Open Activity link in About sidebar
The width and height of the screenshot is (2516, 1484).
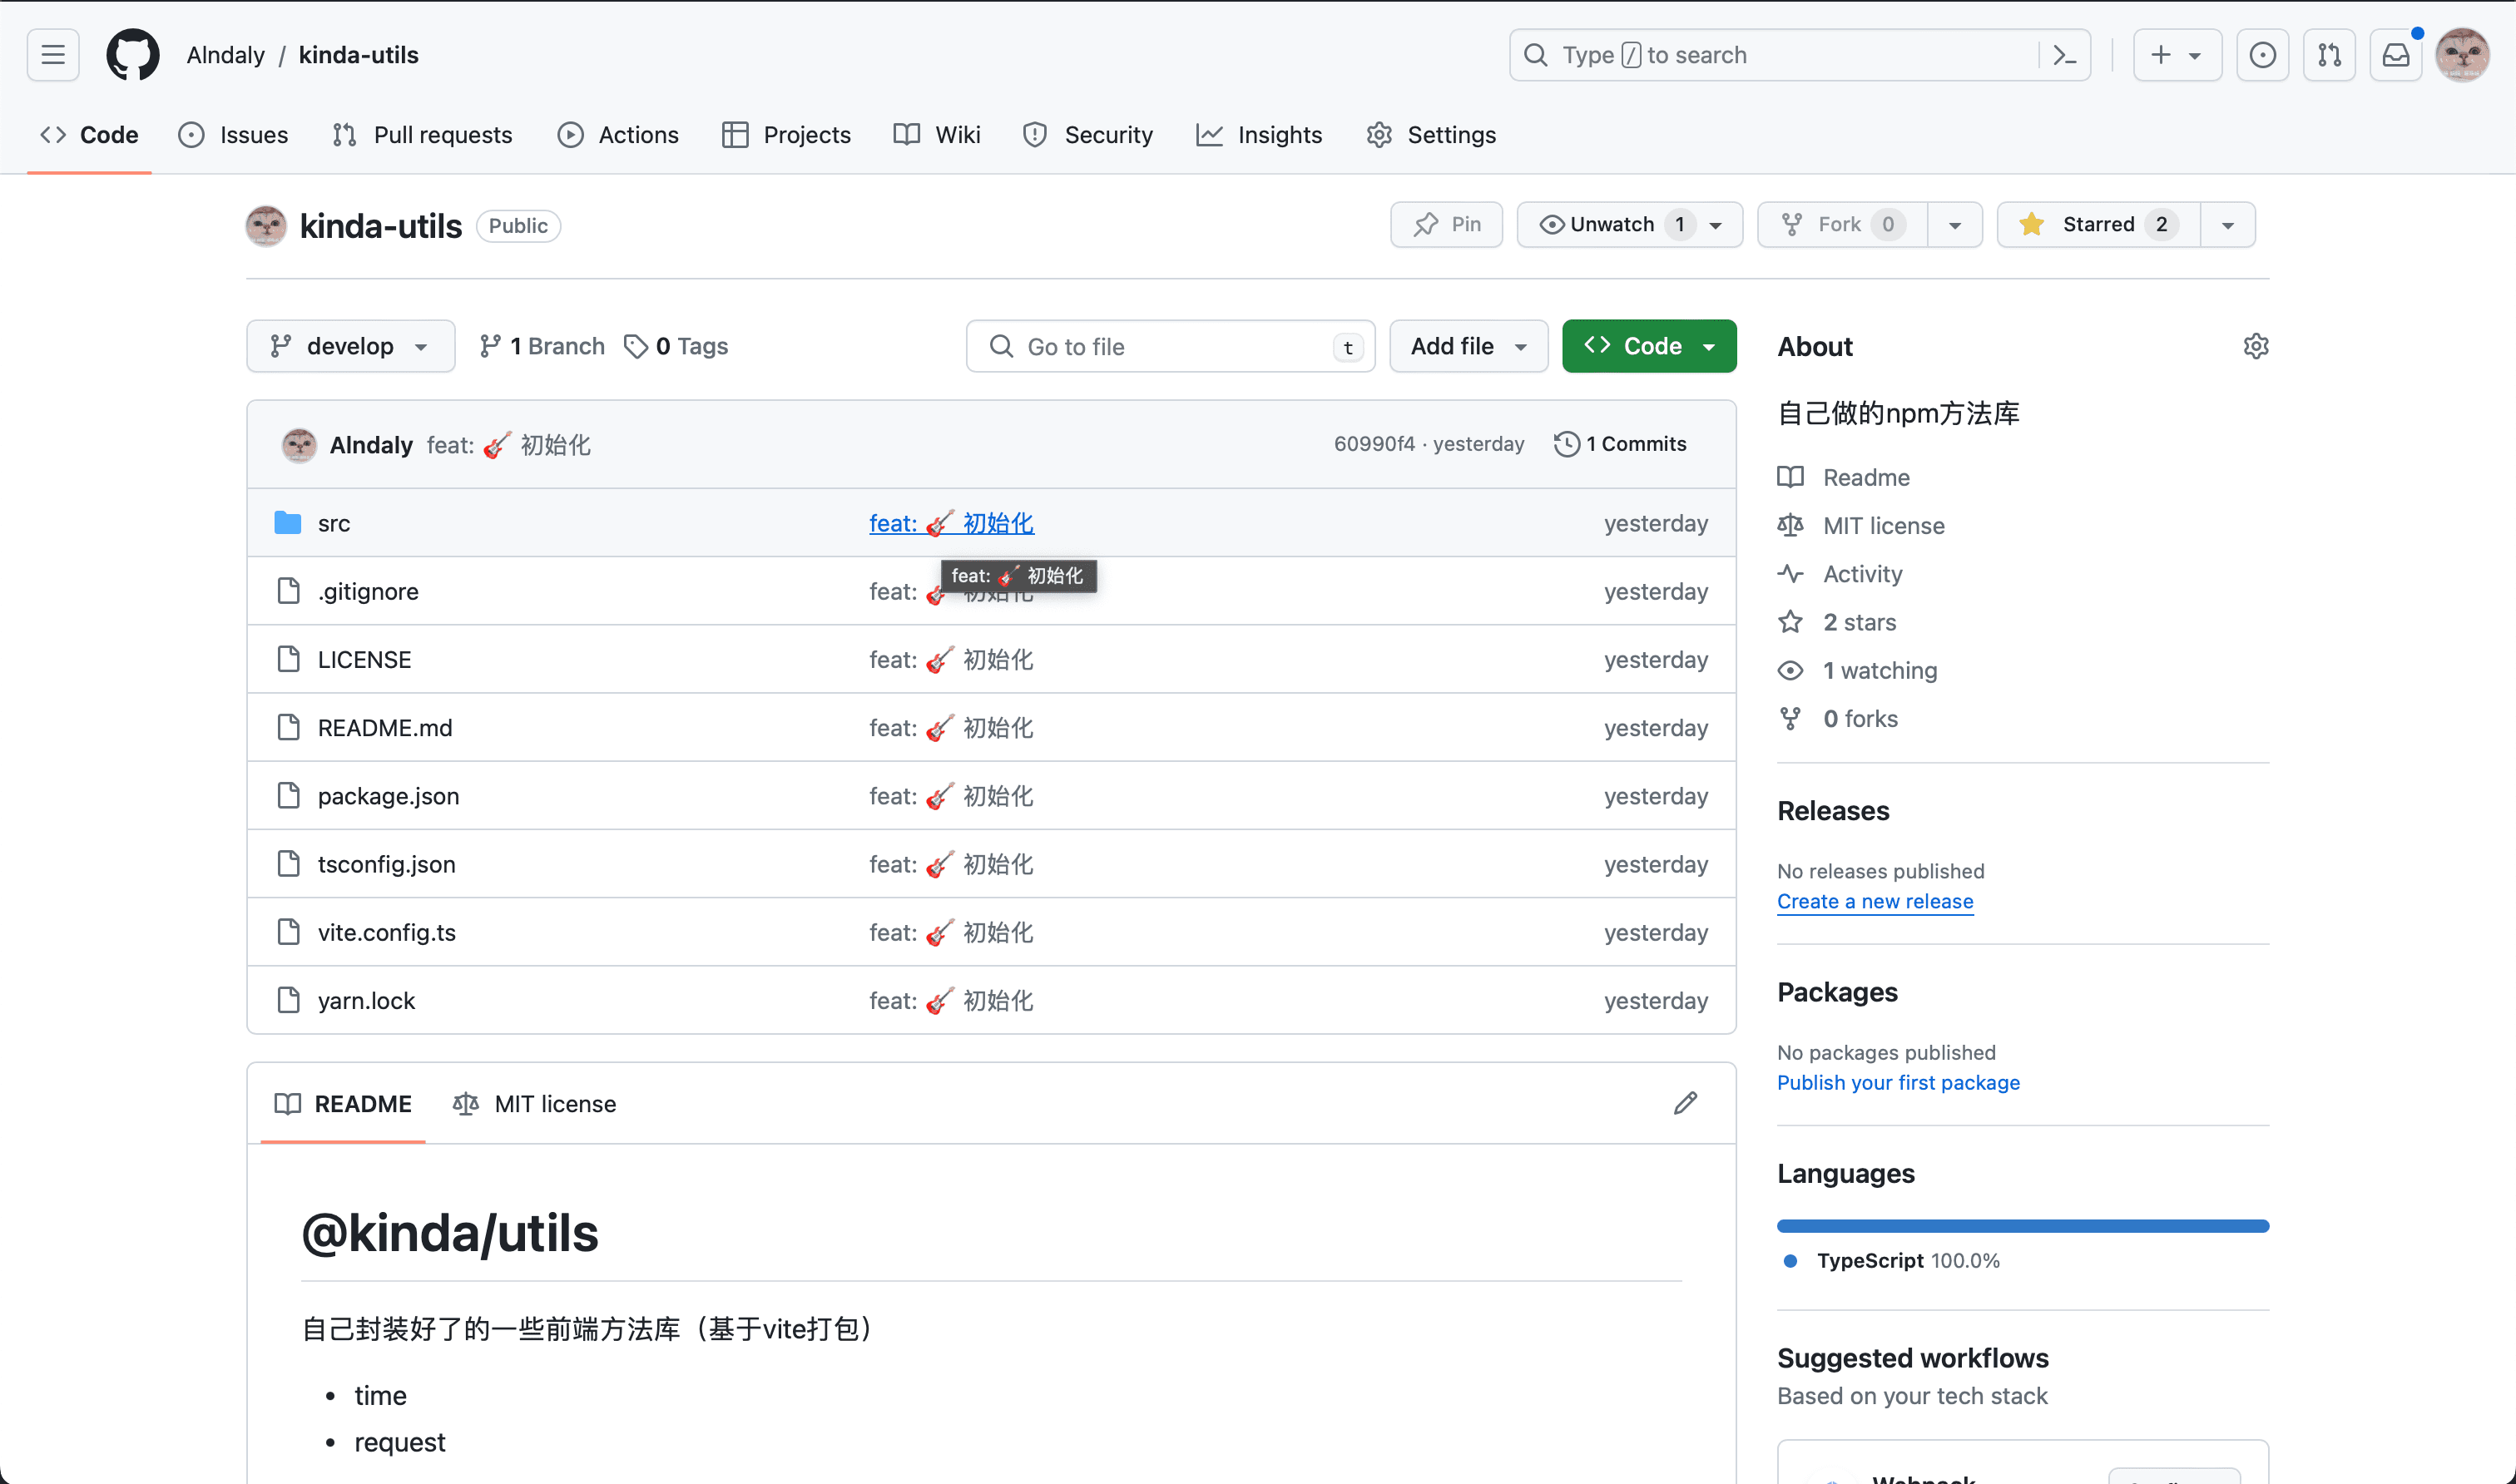[1840, 573]
